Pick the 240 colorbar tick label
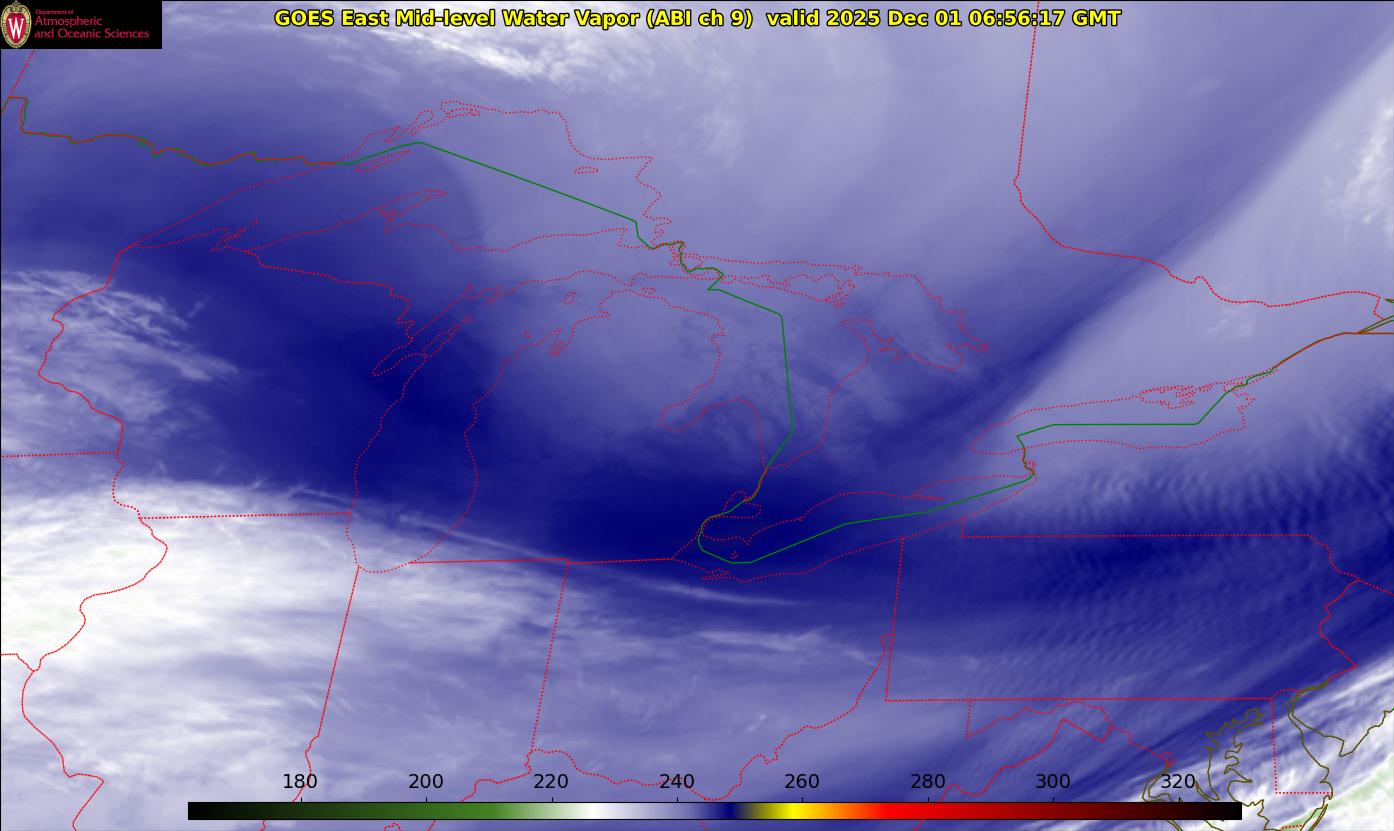 coord(677,782)
